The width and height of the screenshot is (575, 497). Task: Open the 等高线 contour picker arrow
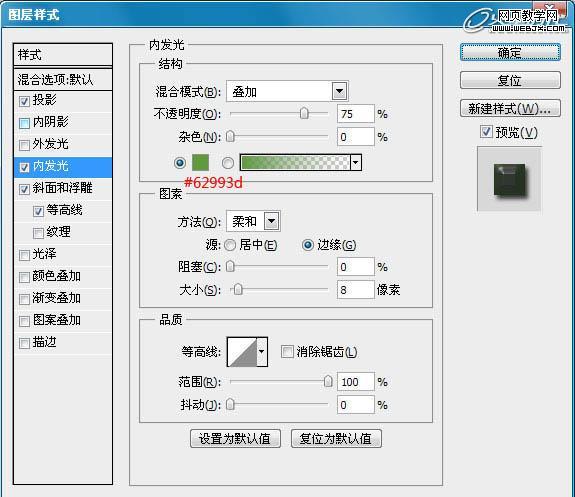coord(261,351)
